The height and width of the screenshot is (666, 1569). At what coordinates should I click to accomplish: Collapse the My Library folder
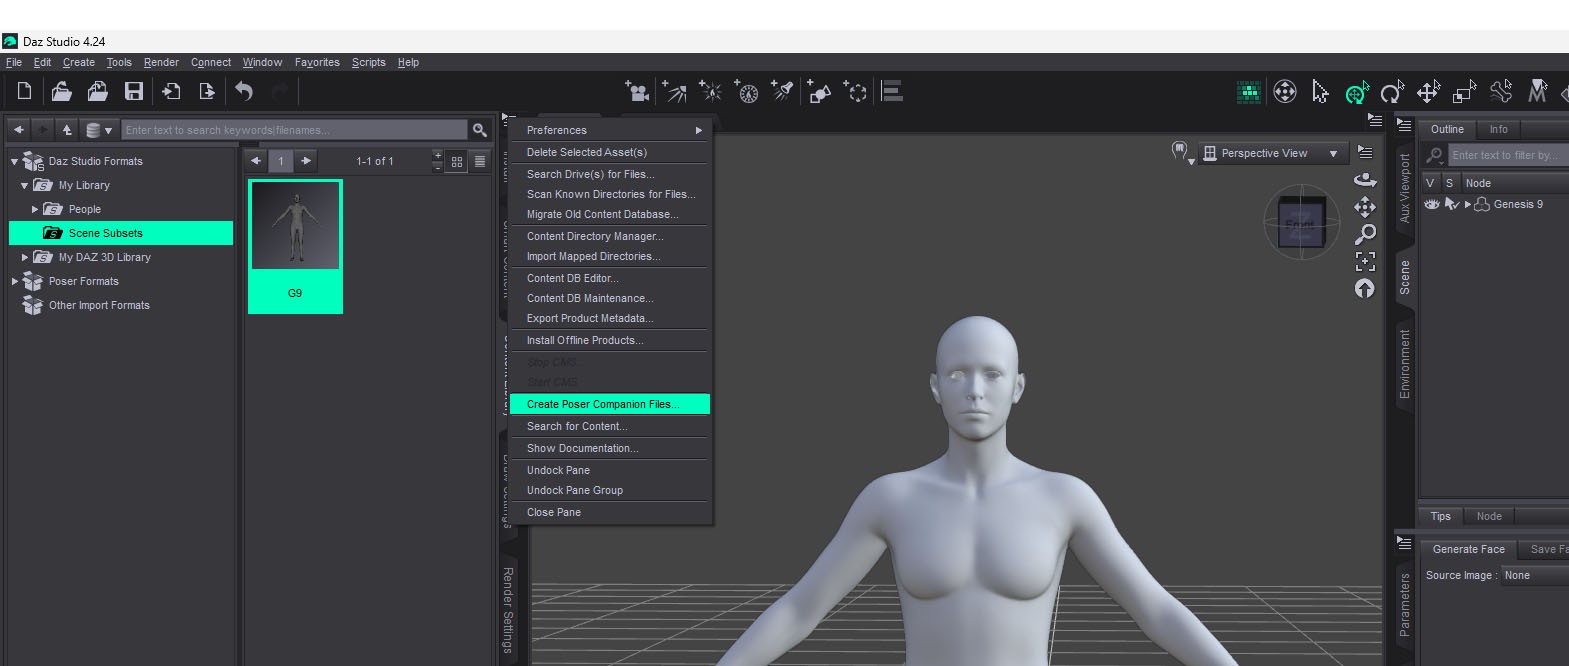point(24,185)
